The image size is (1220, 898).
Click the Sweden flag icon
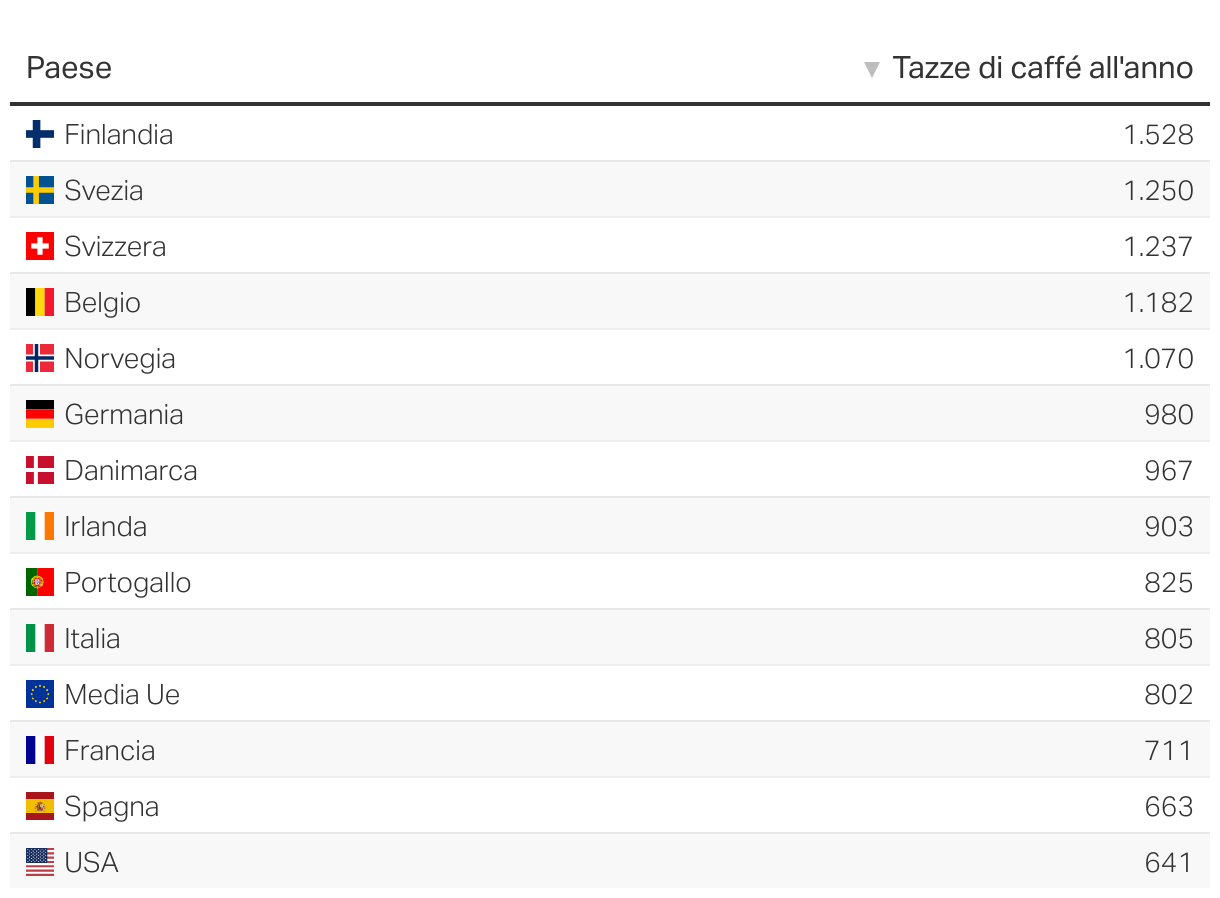pos(40,190)
